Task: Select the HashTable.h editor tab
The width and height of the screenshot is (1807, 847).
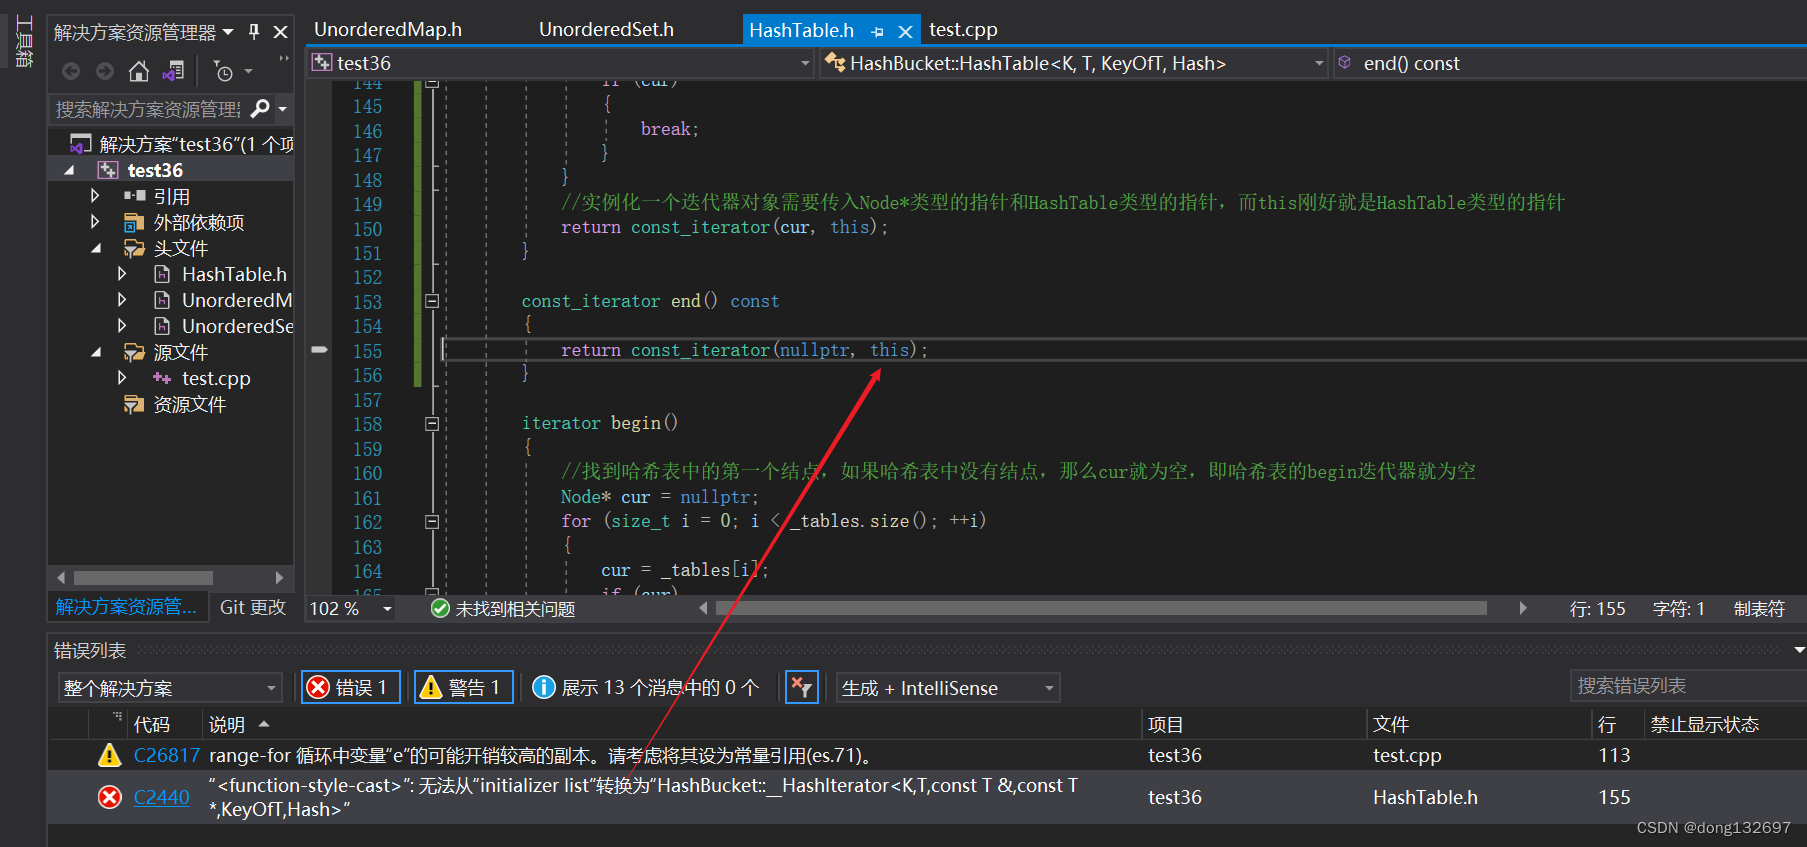Action: [x=801, y=30]
